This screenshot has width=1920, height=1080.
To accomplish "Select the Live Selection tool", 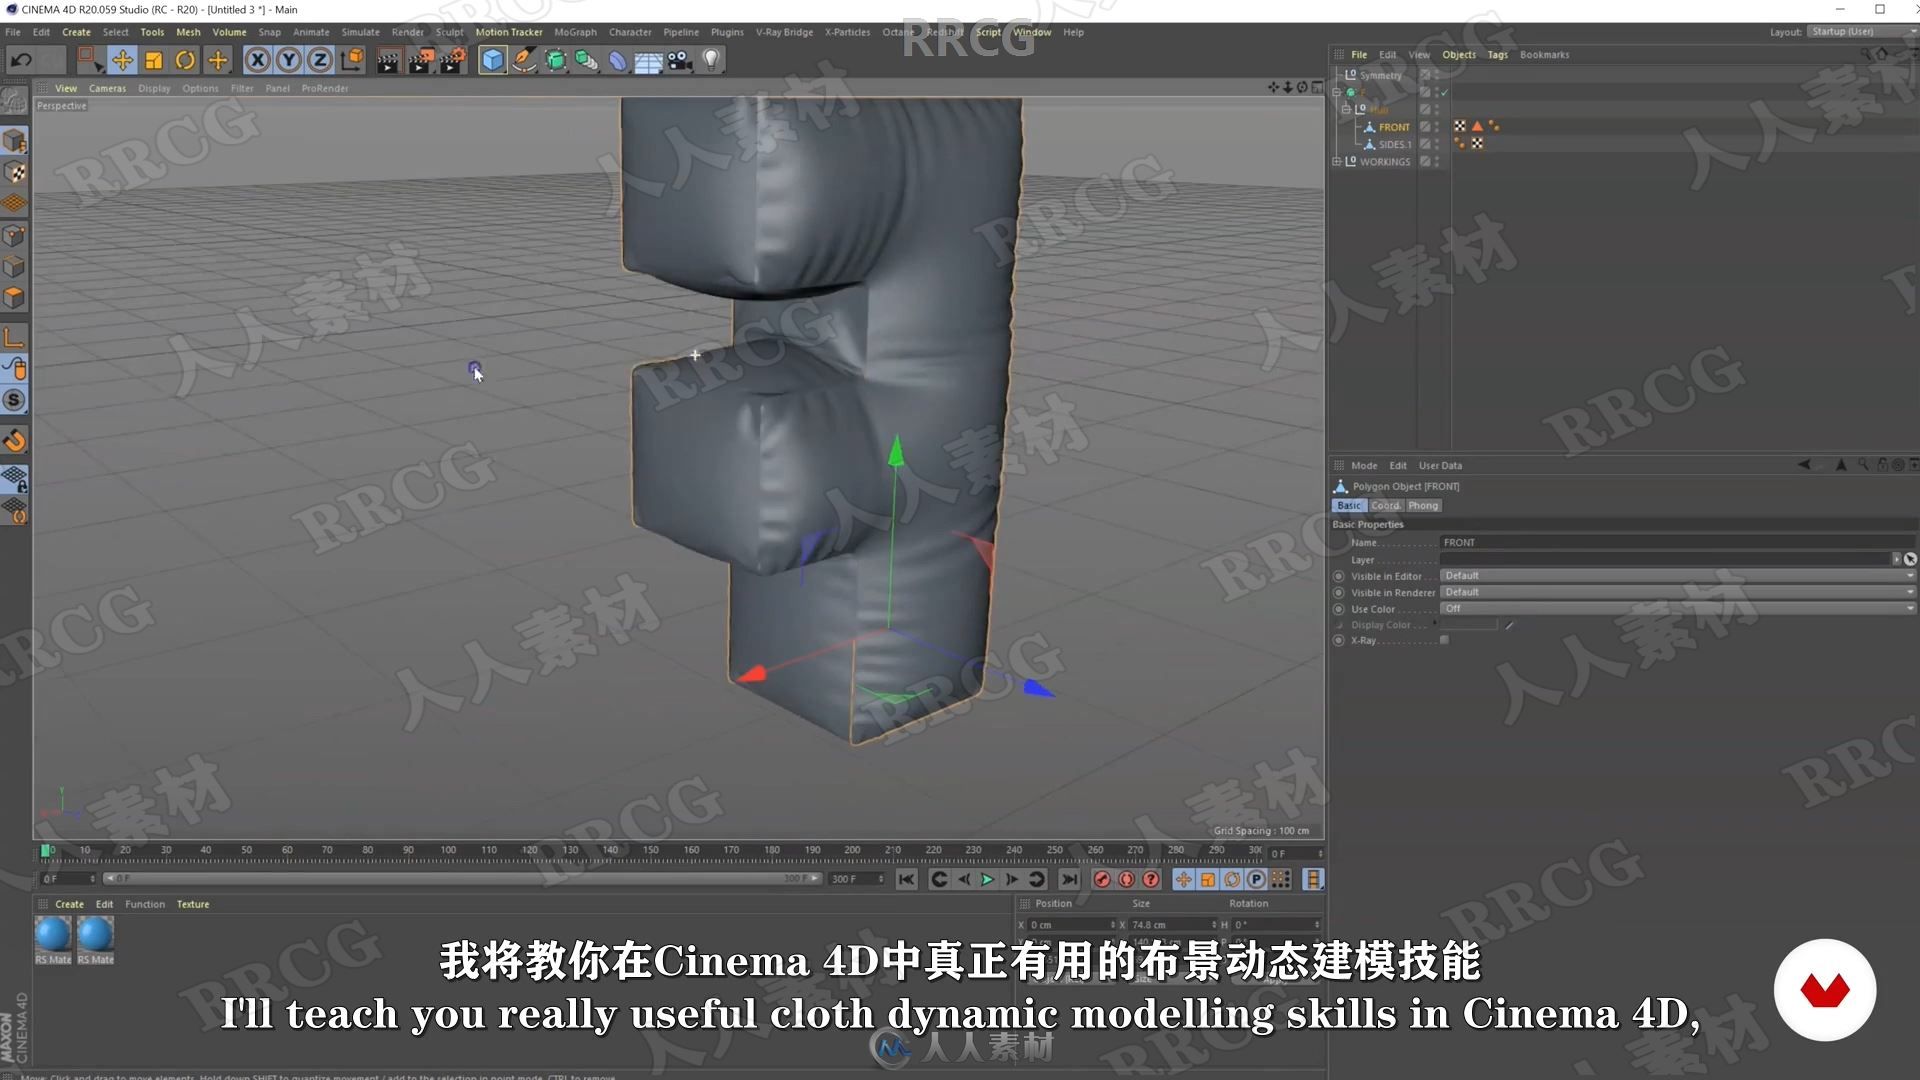I will click(90, 61).
